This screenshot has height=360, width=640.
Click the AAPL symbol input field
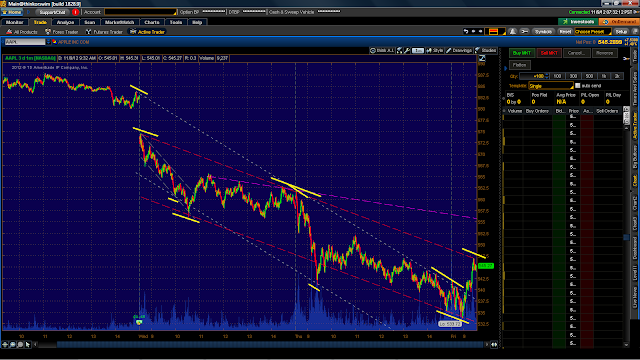pos(25,42)
